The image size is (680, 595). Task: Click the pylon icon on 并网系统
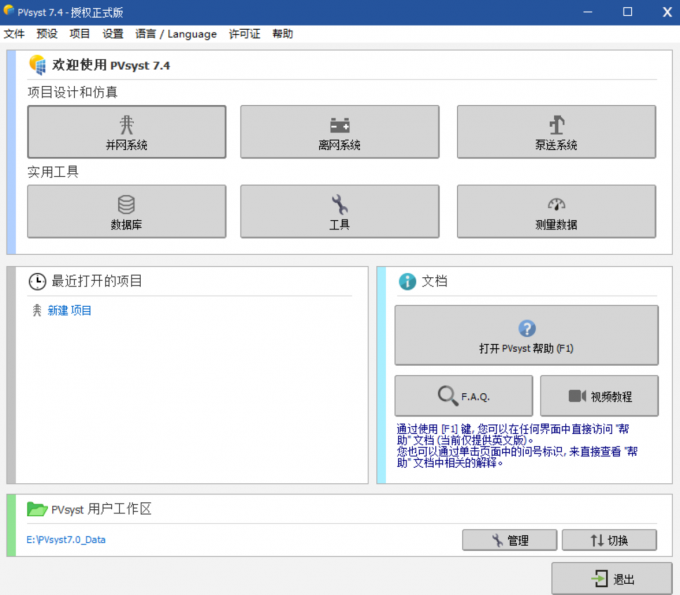coord(127,125)
